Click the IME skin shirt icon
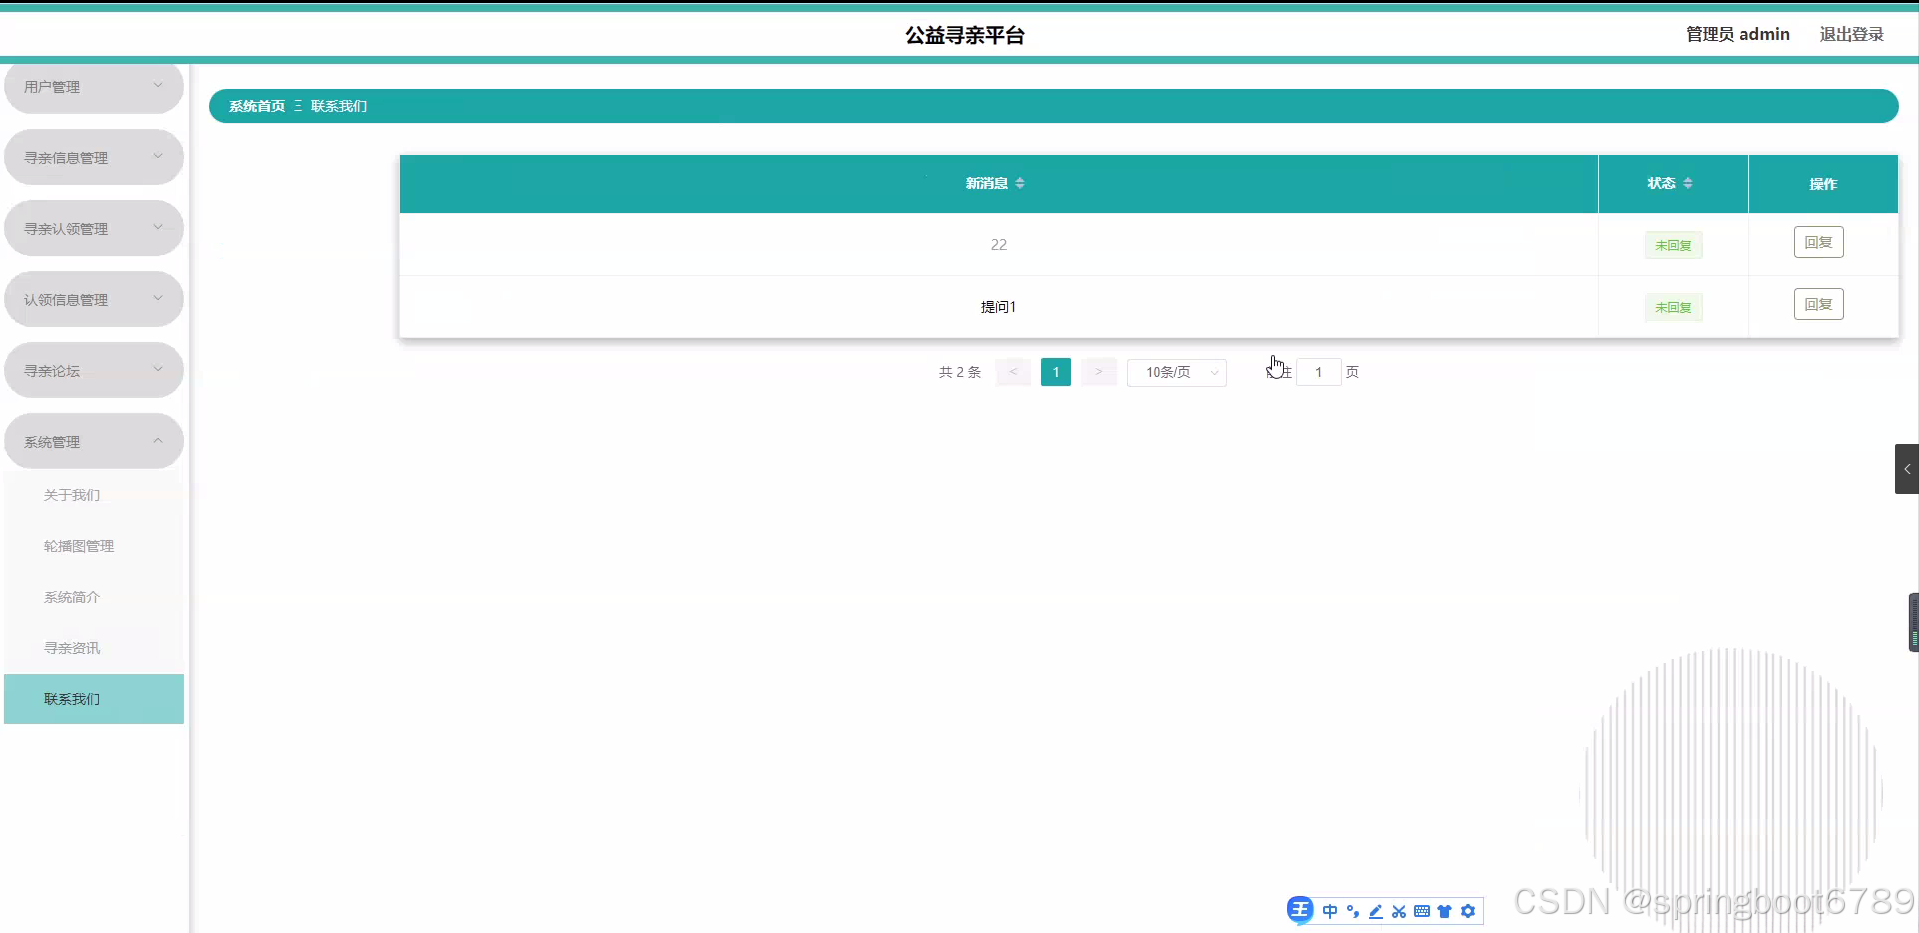This screenshot has height=933, width=1919. [x=1445, y=911]
